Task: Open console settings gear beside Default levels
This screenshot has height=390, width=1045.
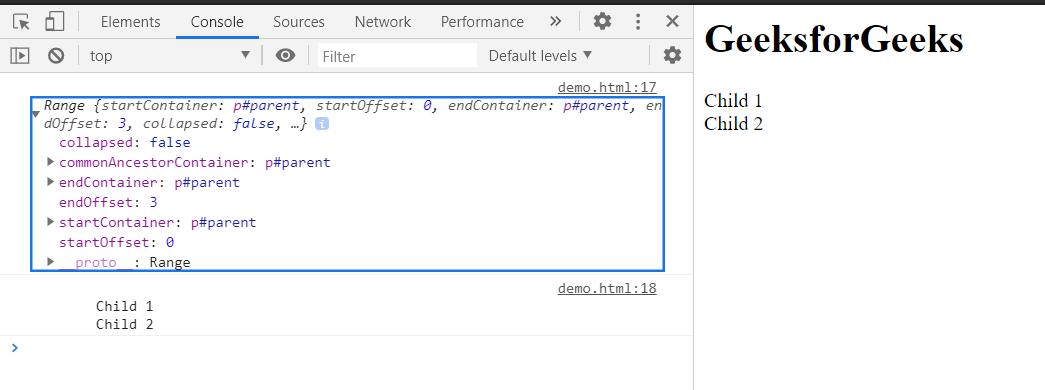Action: pyautogui.click(x=672, y=55)
